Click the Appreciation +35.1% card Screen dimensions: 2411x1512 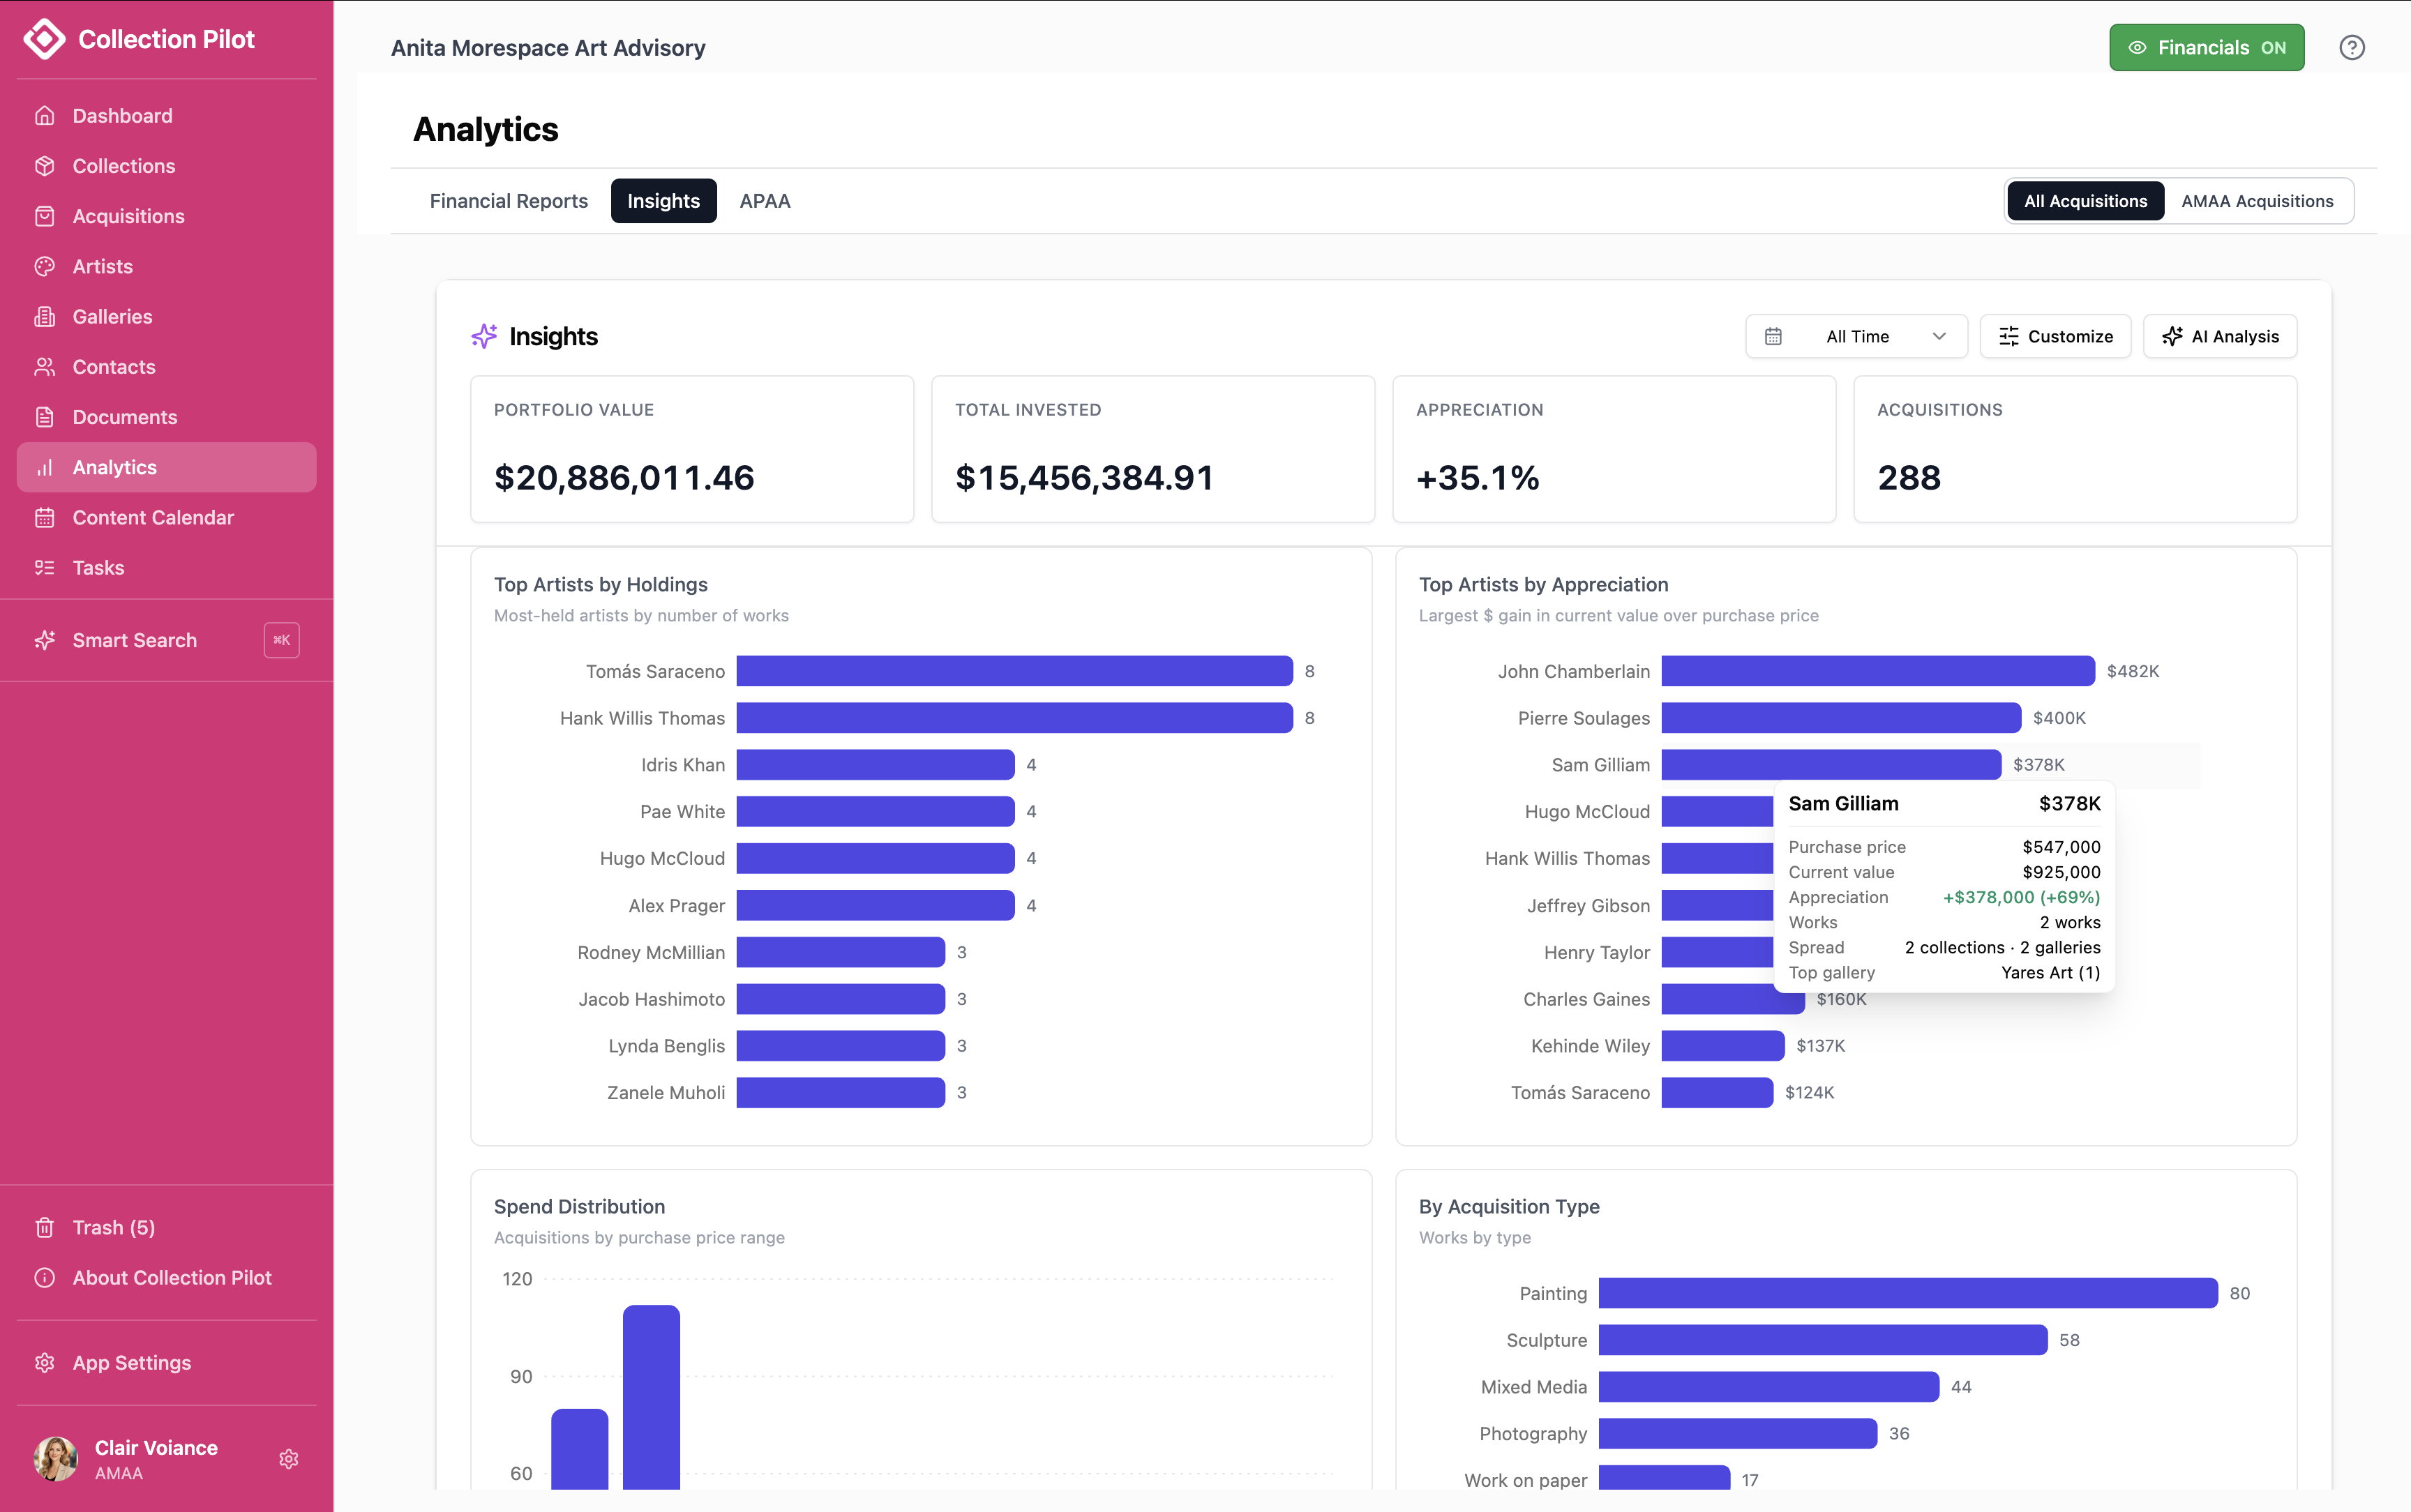pyautogui.click(x=1614, y=449)
